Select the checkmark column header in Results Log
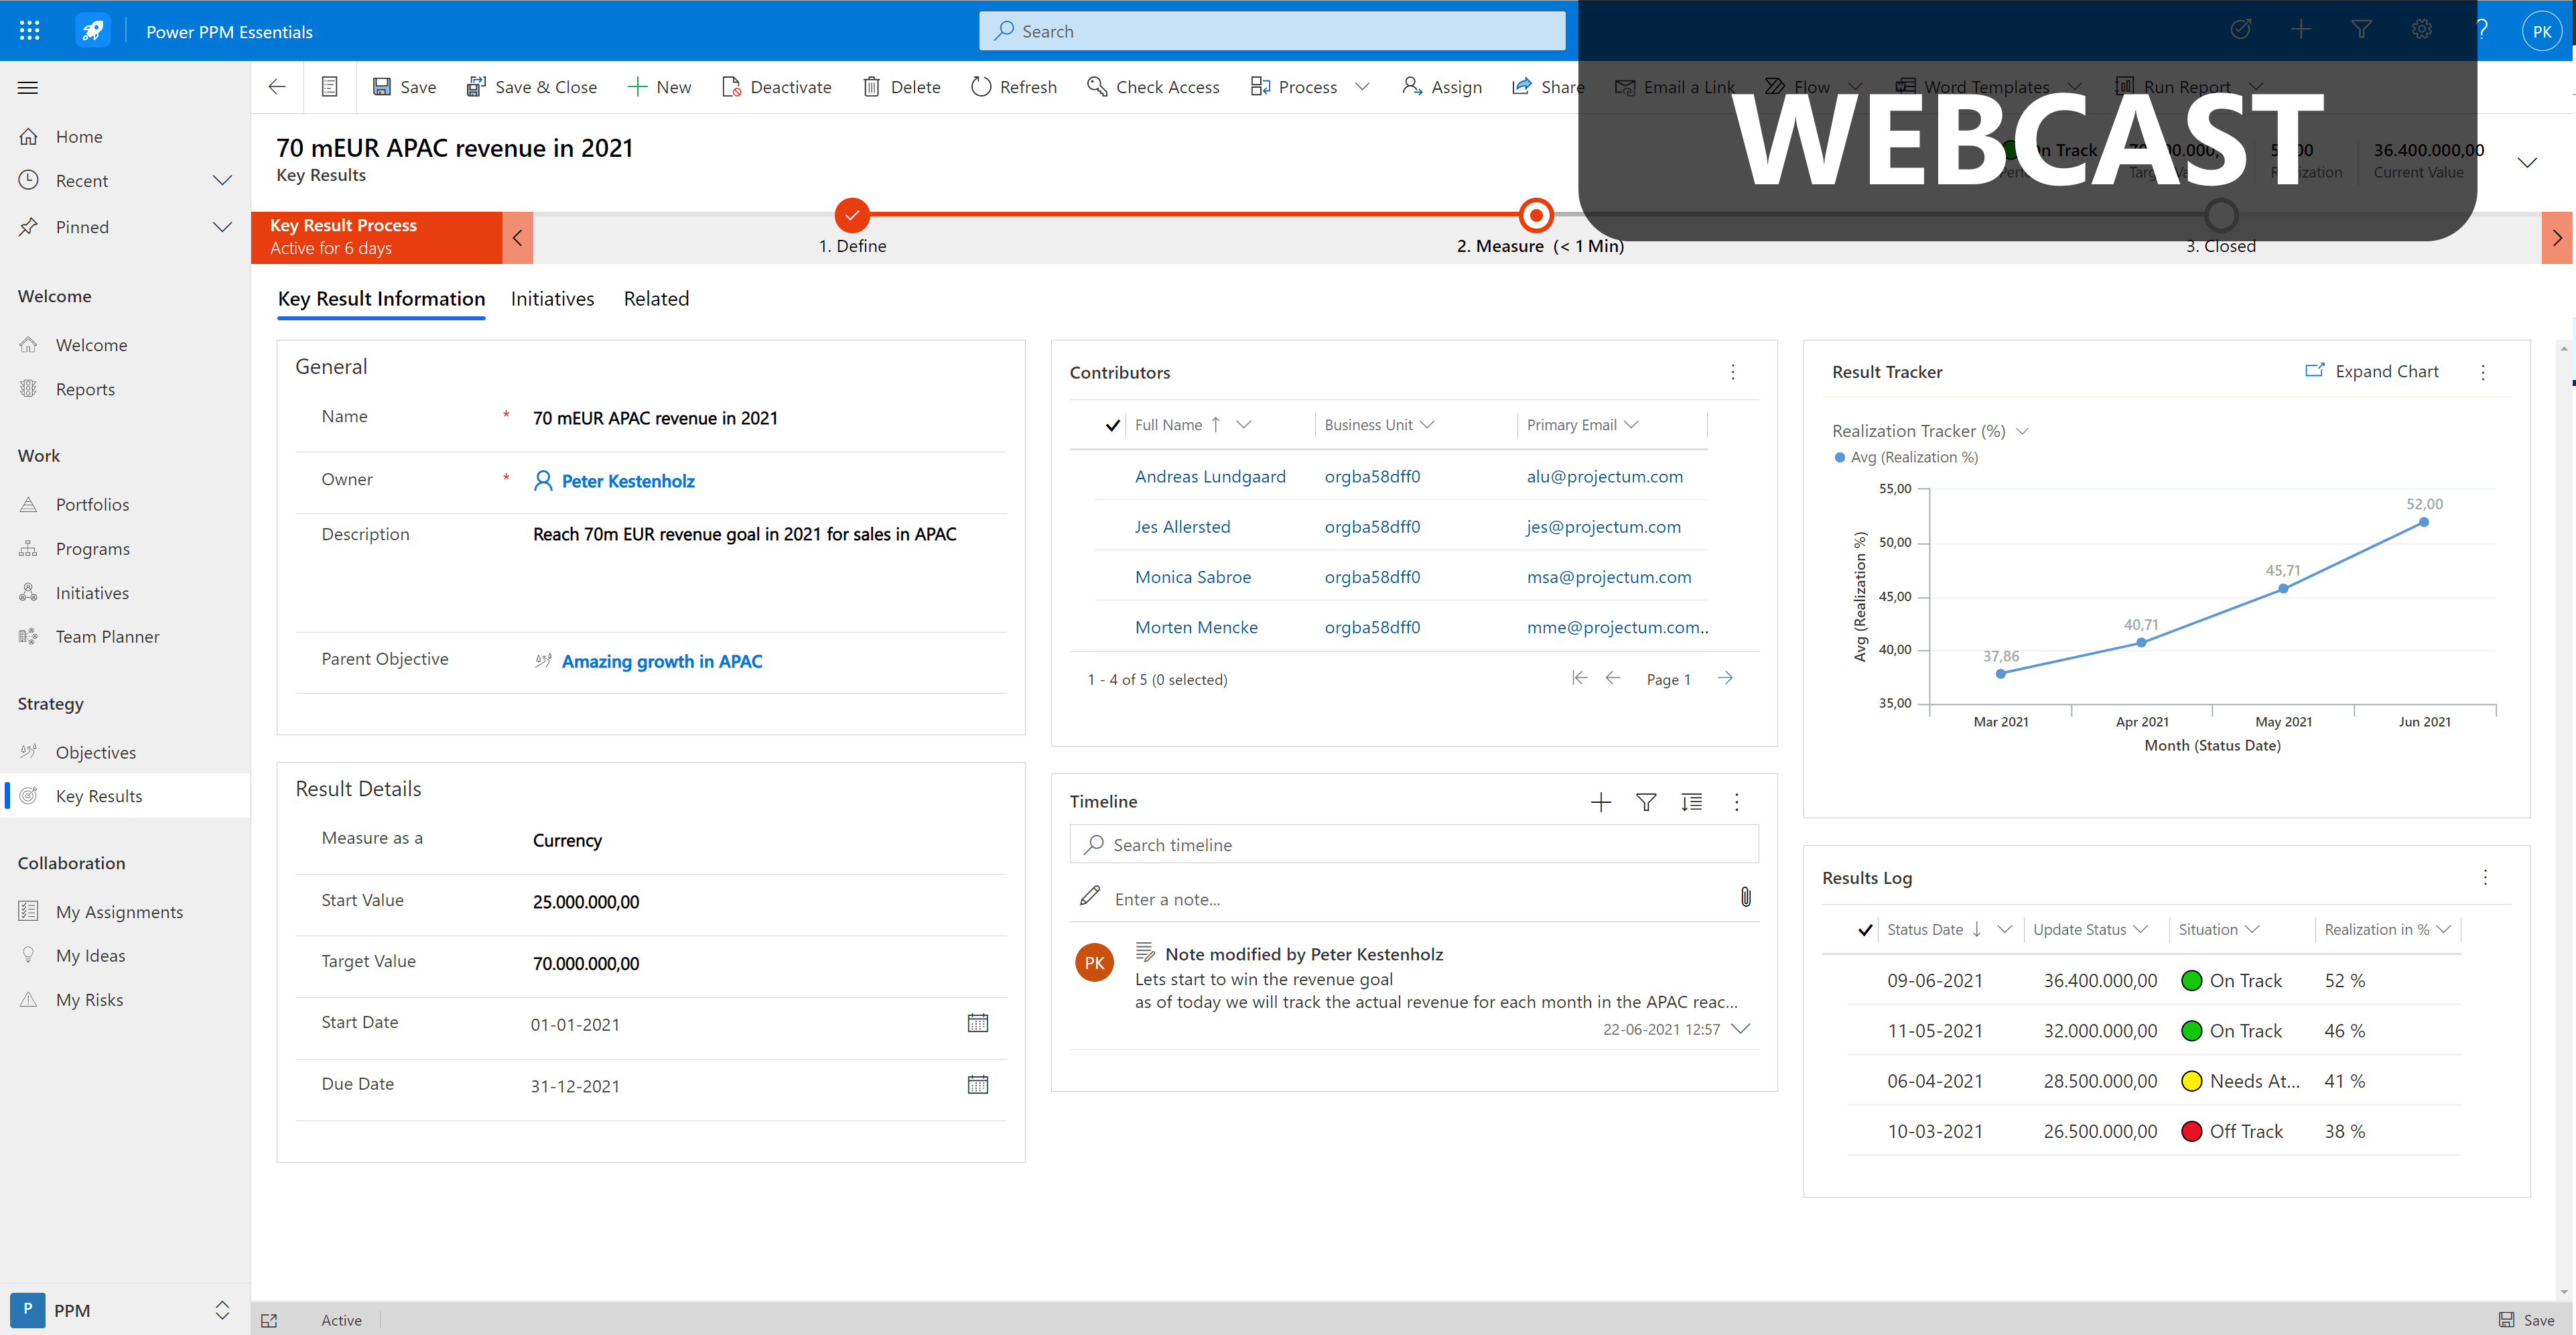 point(1865,929)
